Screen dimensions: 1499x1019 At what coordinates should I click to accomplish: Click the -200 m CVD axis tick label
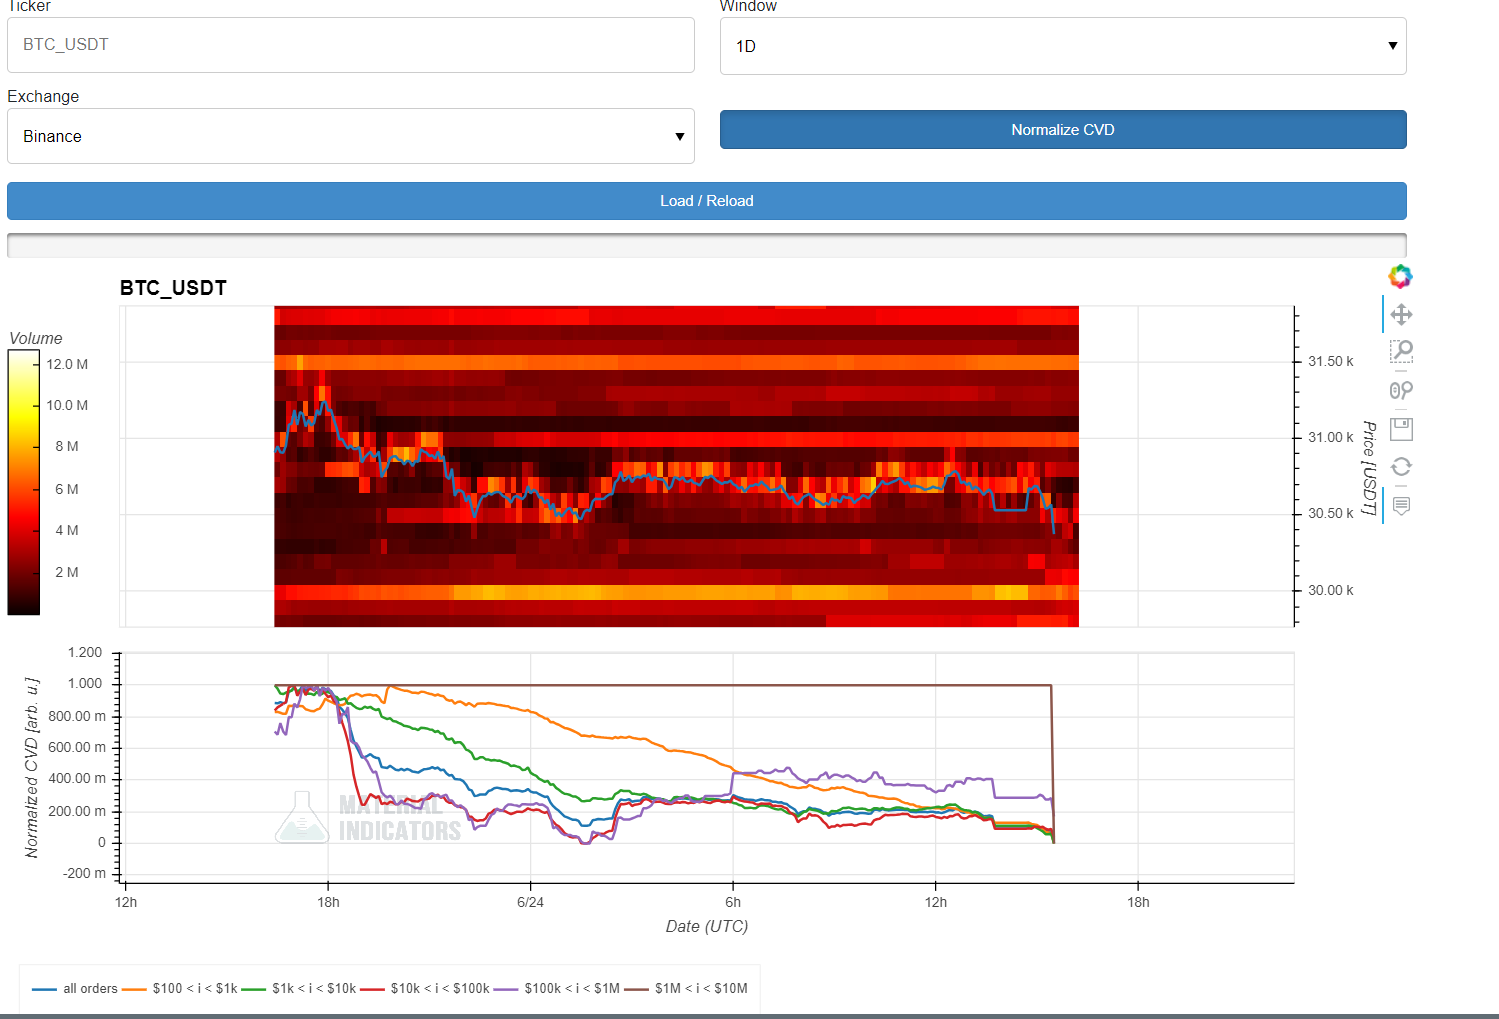(85, 873)
